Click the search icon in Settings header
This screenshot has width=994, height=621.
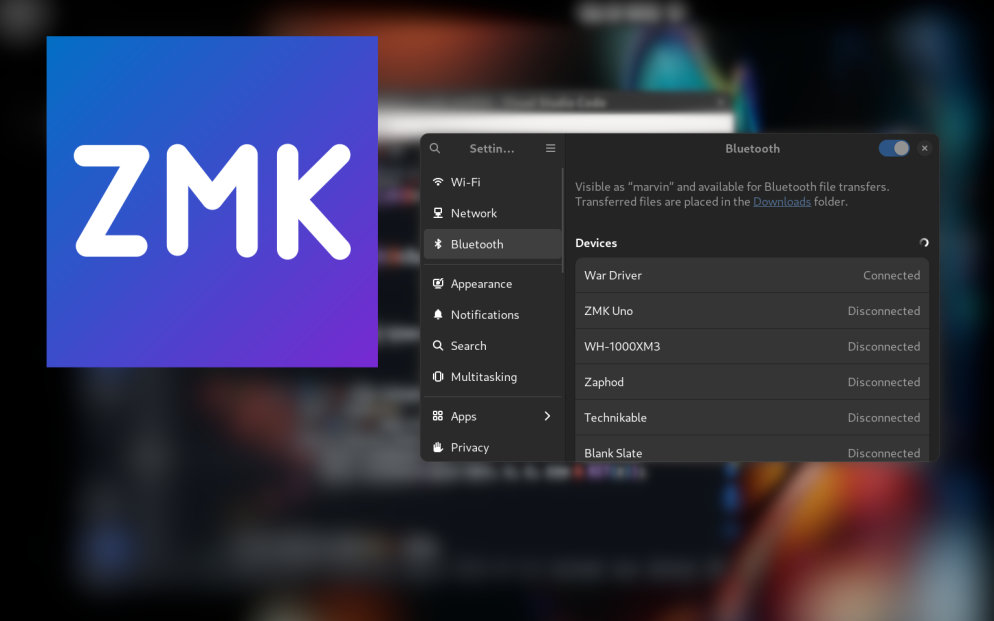[435, 148]
